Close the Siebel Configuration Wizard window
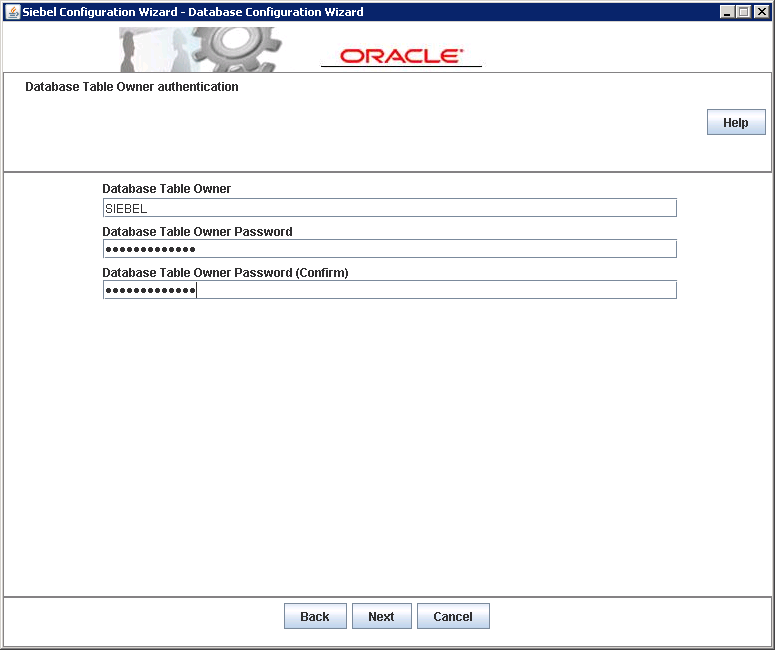The width and height of the screenshot is (775, 650). 762,12
